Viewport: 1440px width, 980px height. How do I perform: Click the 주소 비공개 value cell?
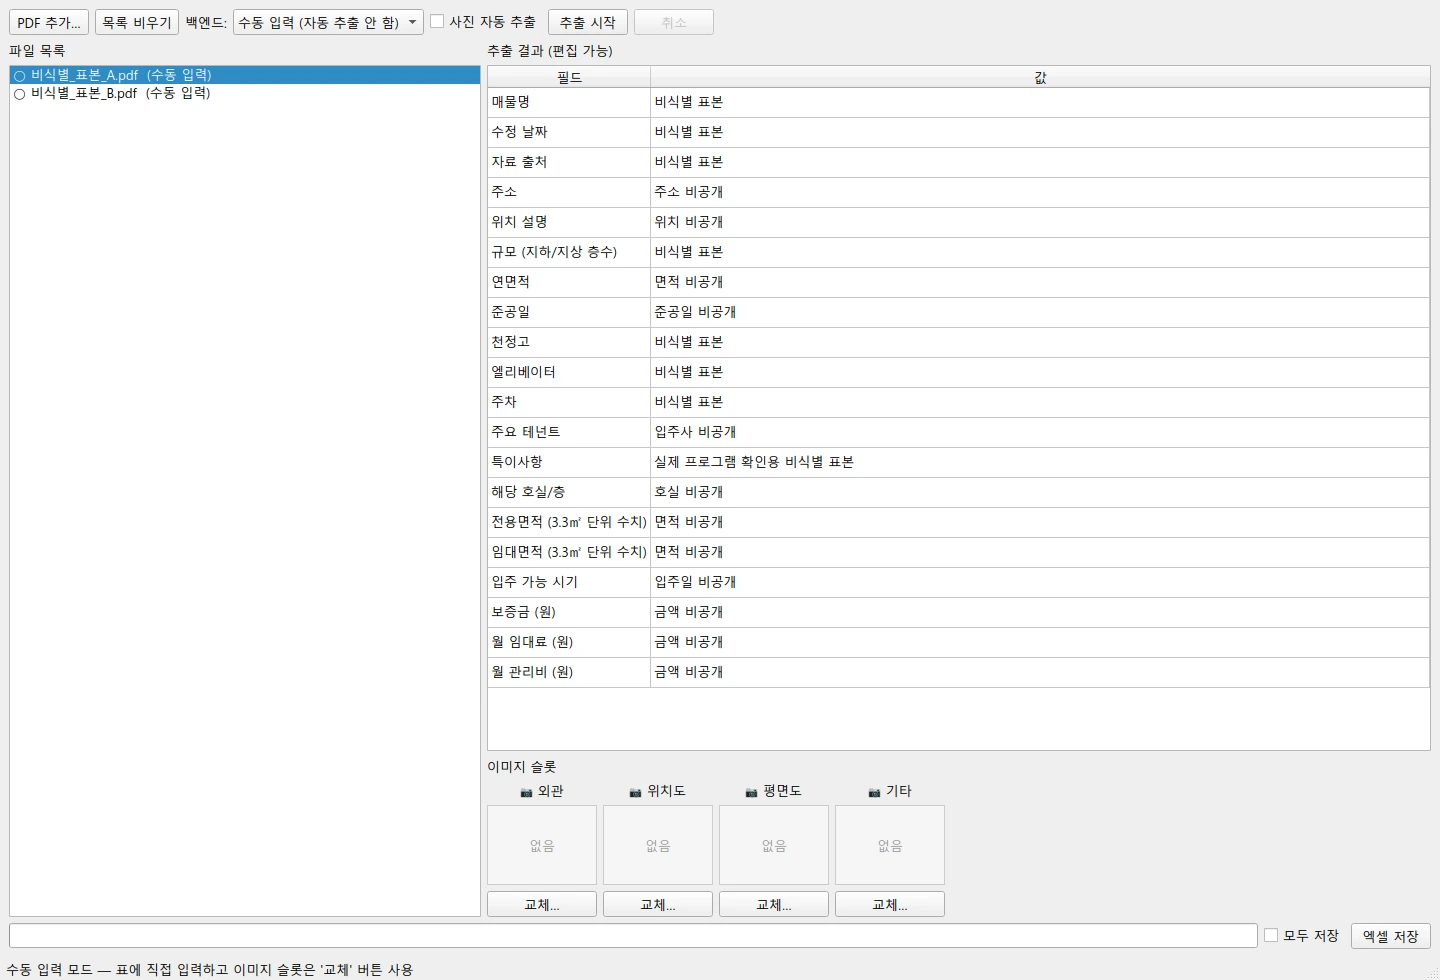tap(1040, 192)
